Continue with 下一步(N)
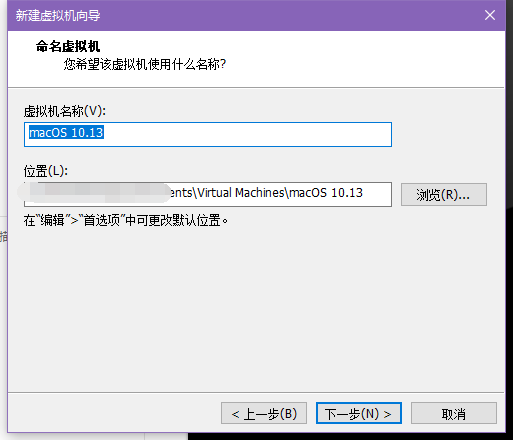 tap(359, 413)
